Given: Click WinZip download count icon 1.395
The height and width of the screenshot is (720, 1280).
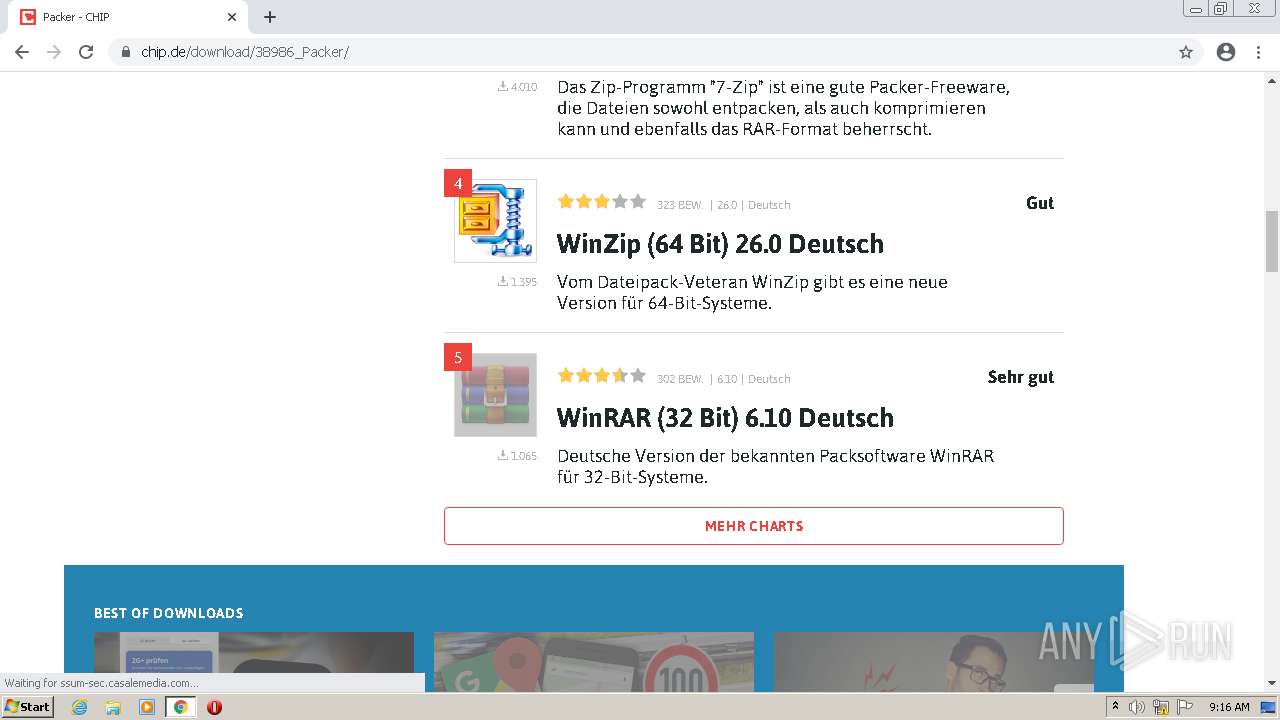Looking at the screenshot, I should click(x=517, y=282).
